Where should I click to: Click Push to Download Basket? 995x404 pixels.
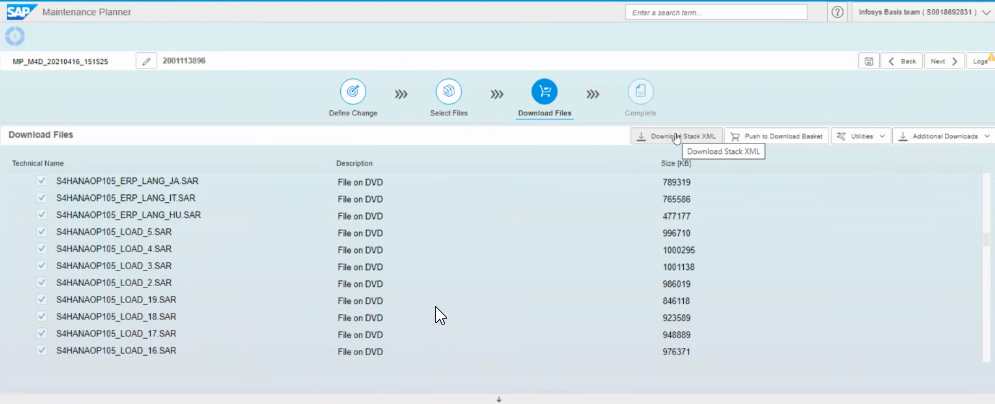click(x=777, y=136)
